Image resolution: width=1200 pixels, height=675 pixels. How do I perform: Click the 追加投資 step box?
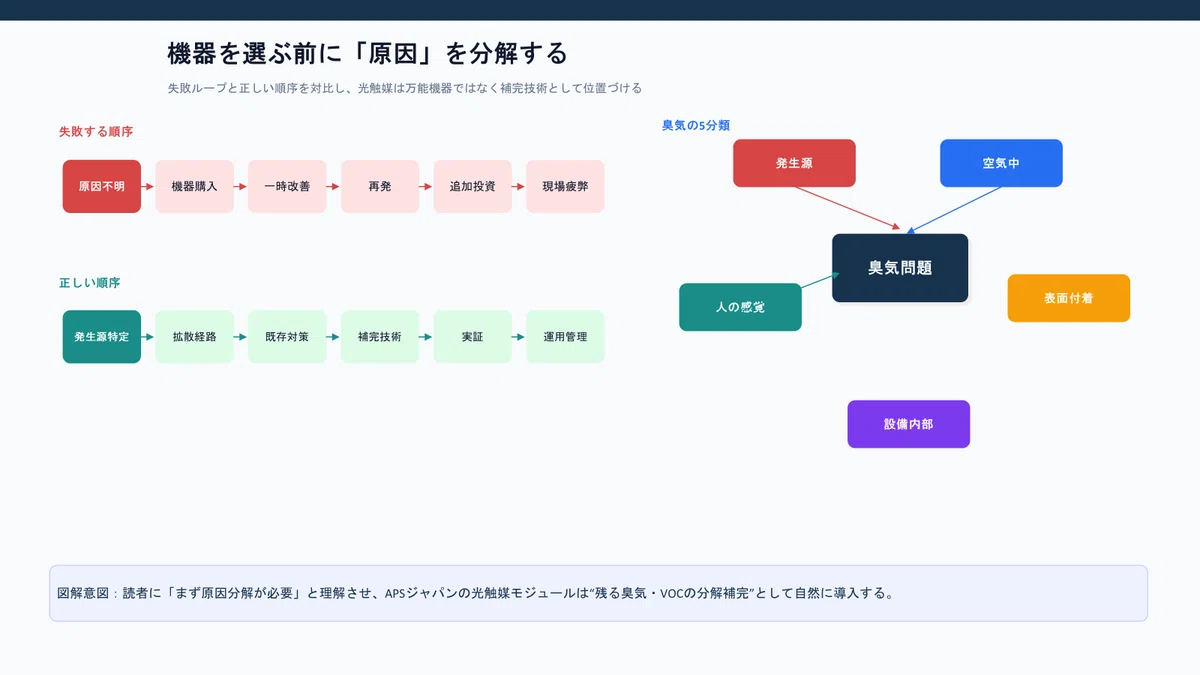(473, 186)
